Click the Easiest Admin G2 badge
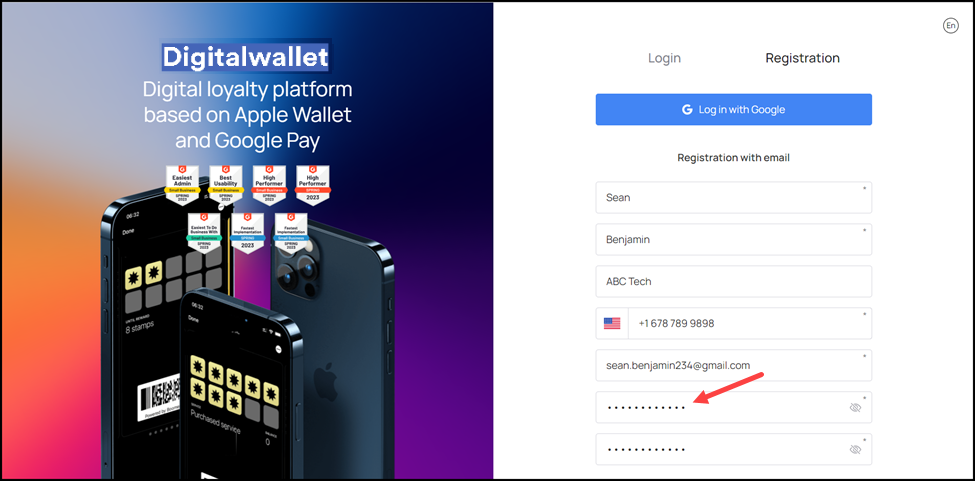 click(x=182, y=185)
